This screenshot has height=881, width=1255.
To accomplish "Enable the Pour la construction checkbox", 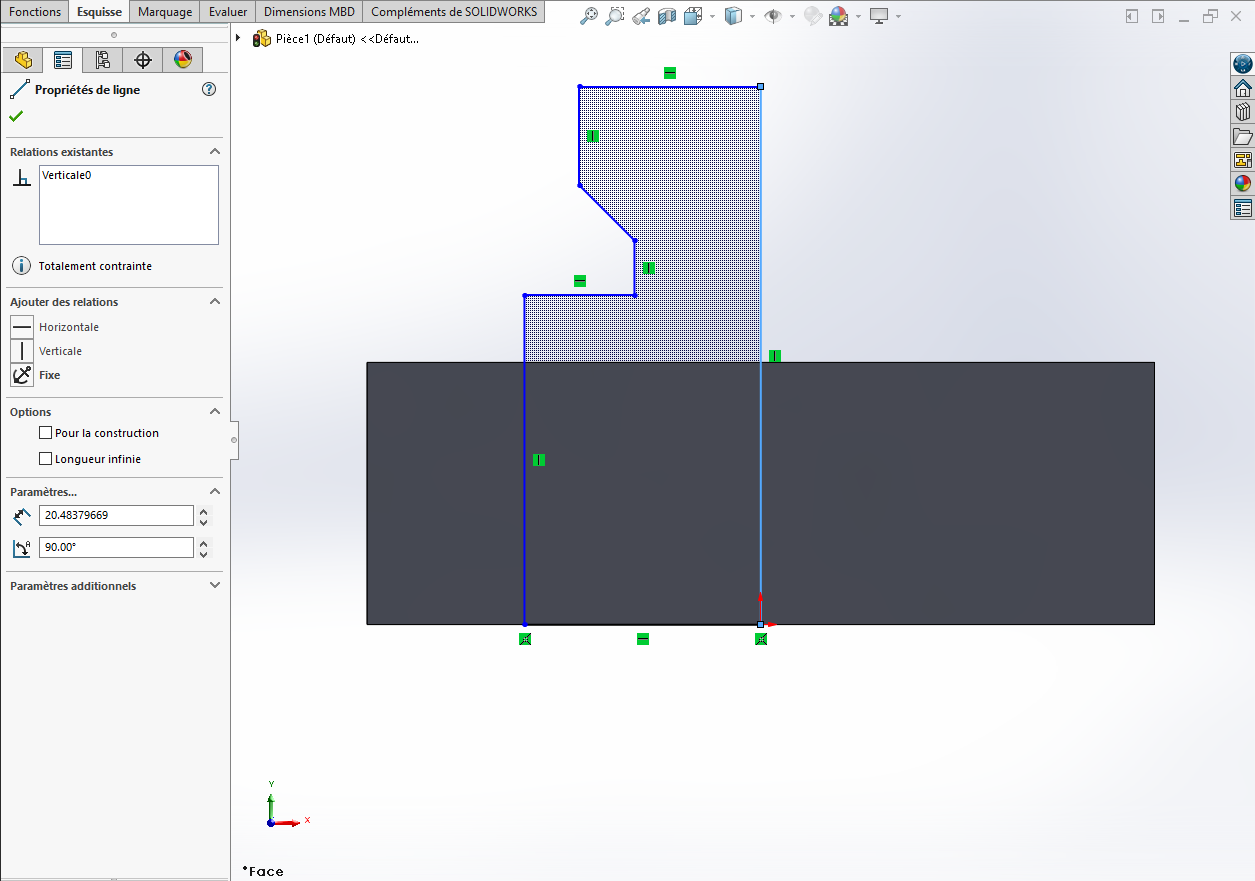I will pos(45,433).
